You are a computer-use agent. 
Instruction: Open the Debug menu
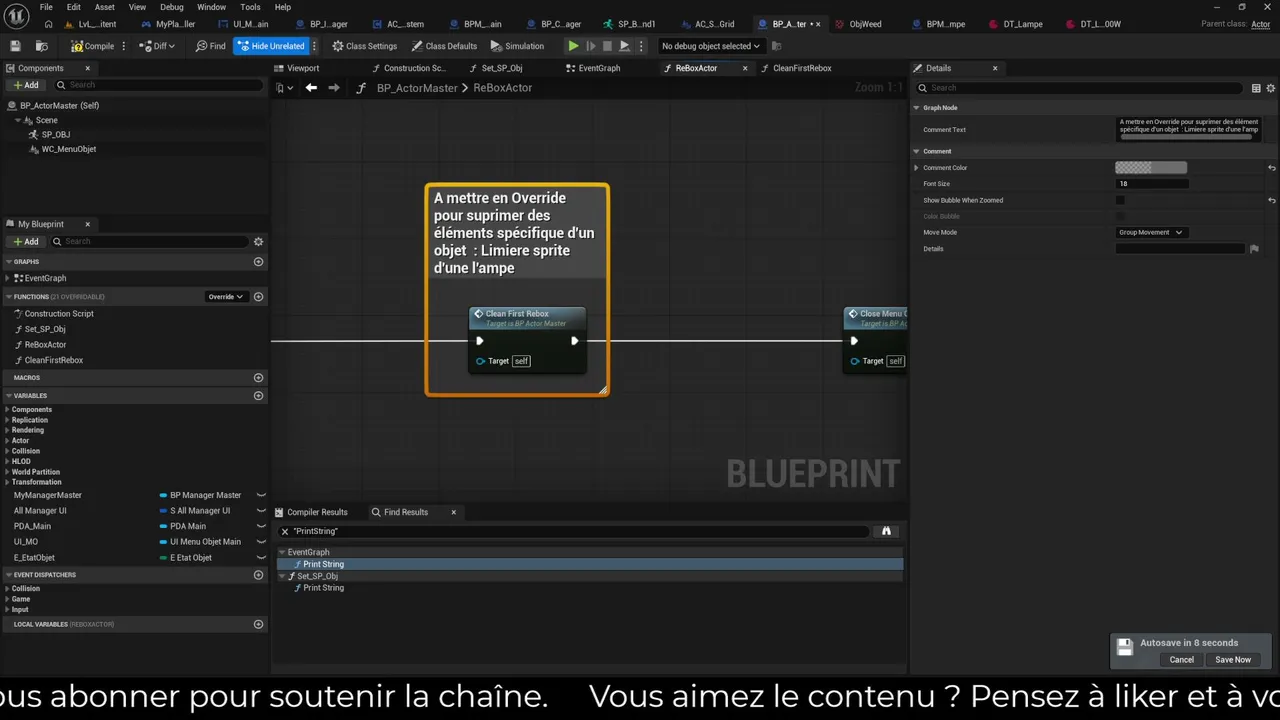tap(172, 7)
